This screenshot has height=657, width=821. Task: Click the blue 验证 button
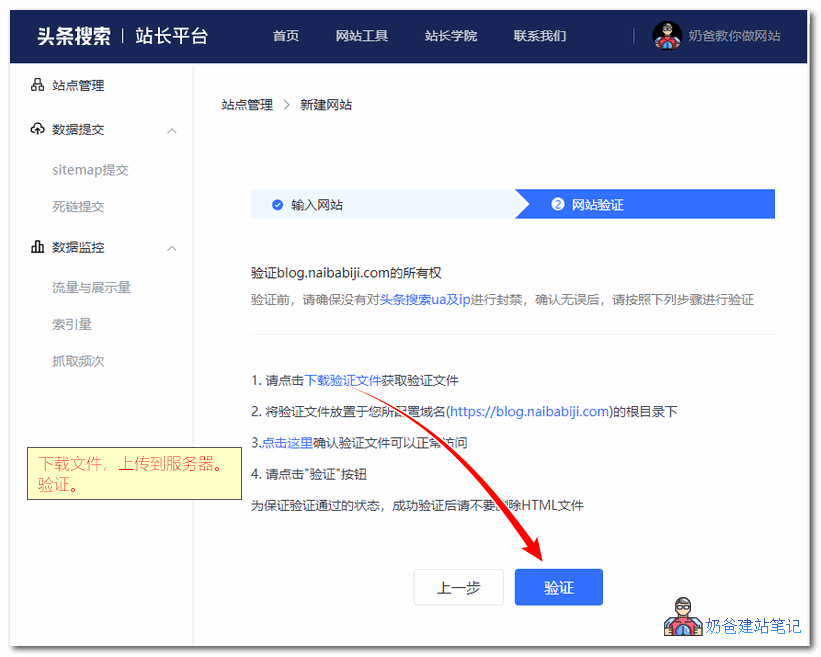coord(558,587)
